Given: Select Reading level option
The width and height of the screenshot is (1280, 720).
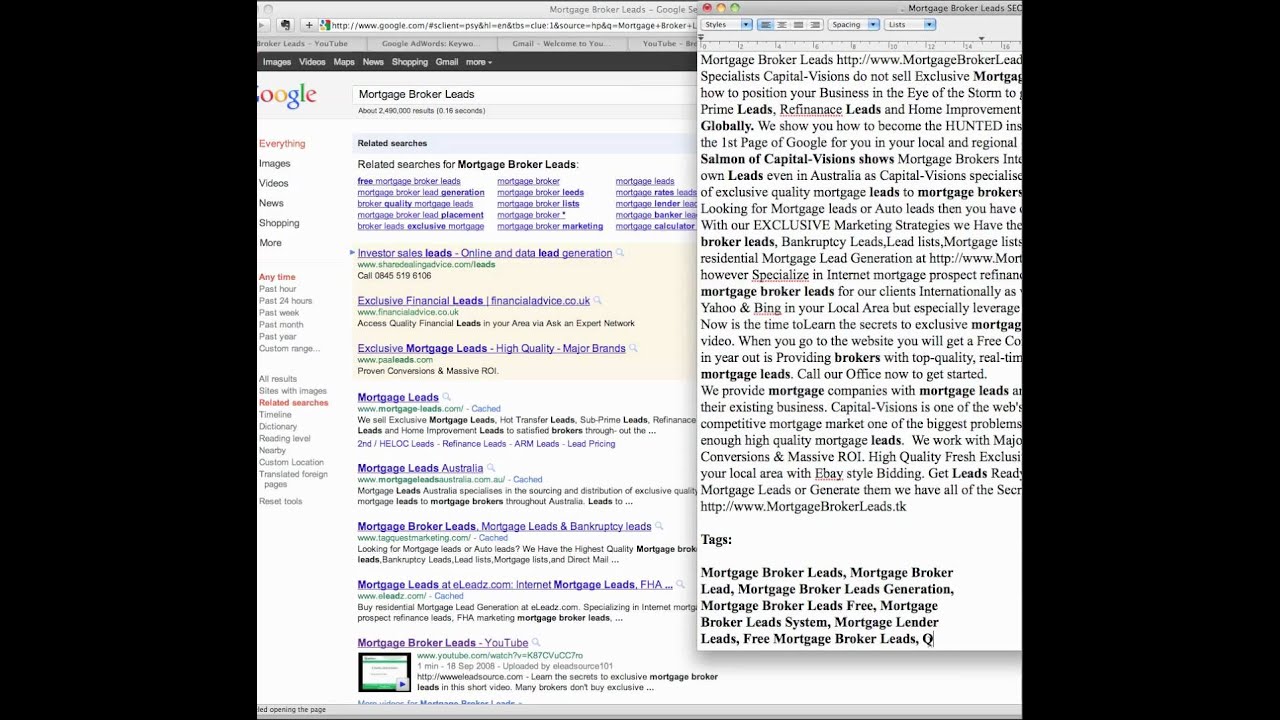Looking at the screenshot, I should pyautogui.click(x=285, y=439).
